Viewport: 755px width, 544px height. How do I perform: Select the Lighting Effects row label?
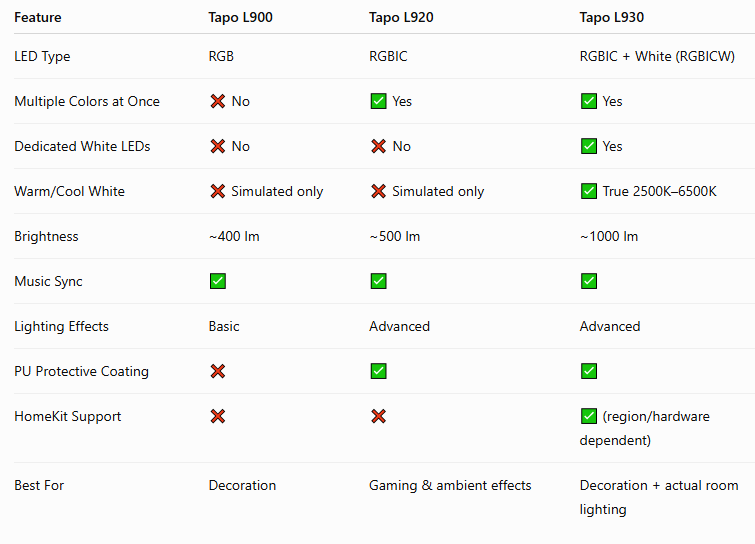[61, 326]
